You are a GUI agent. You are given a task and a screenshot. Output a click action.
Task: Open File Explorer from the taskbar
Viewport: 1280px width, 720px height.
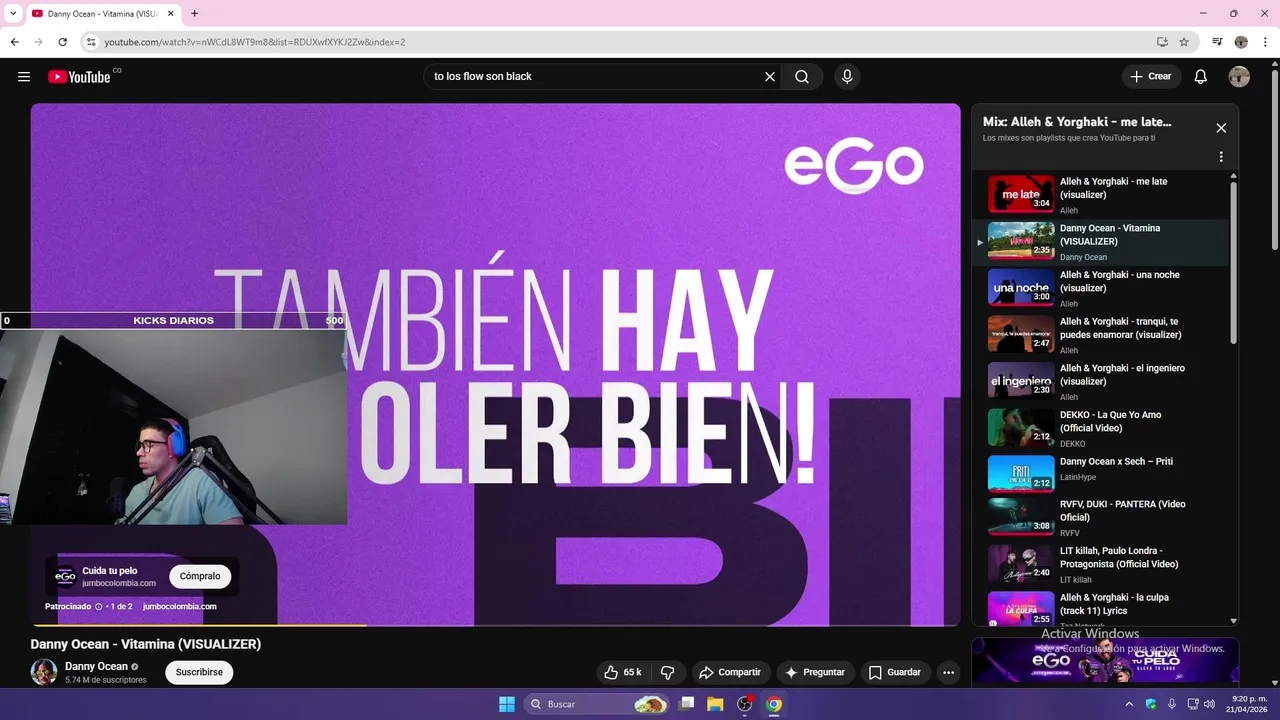[x=715, y=704]
